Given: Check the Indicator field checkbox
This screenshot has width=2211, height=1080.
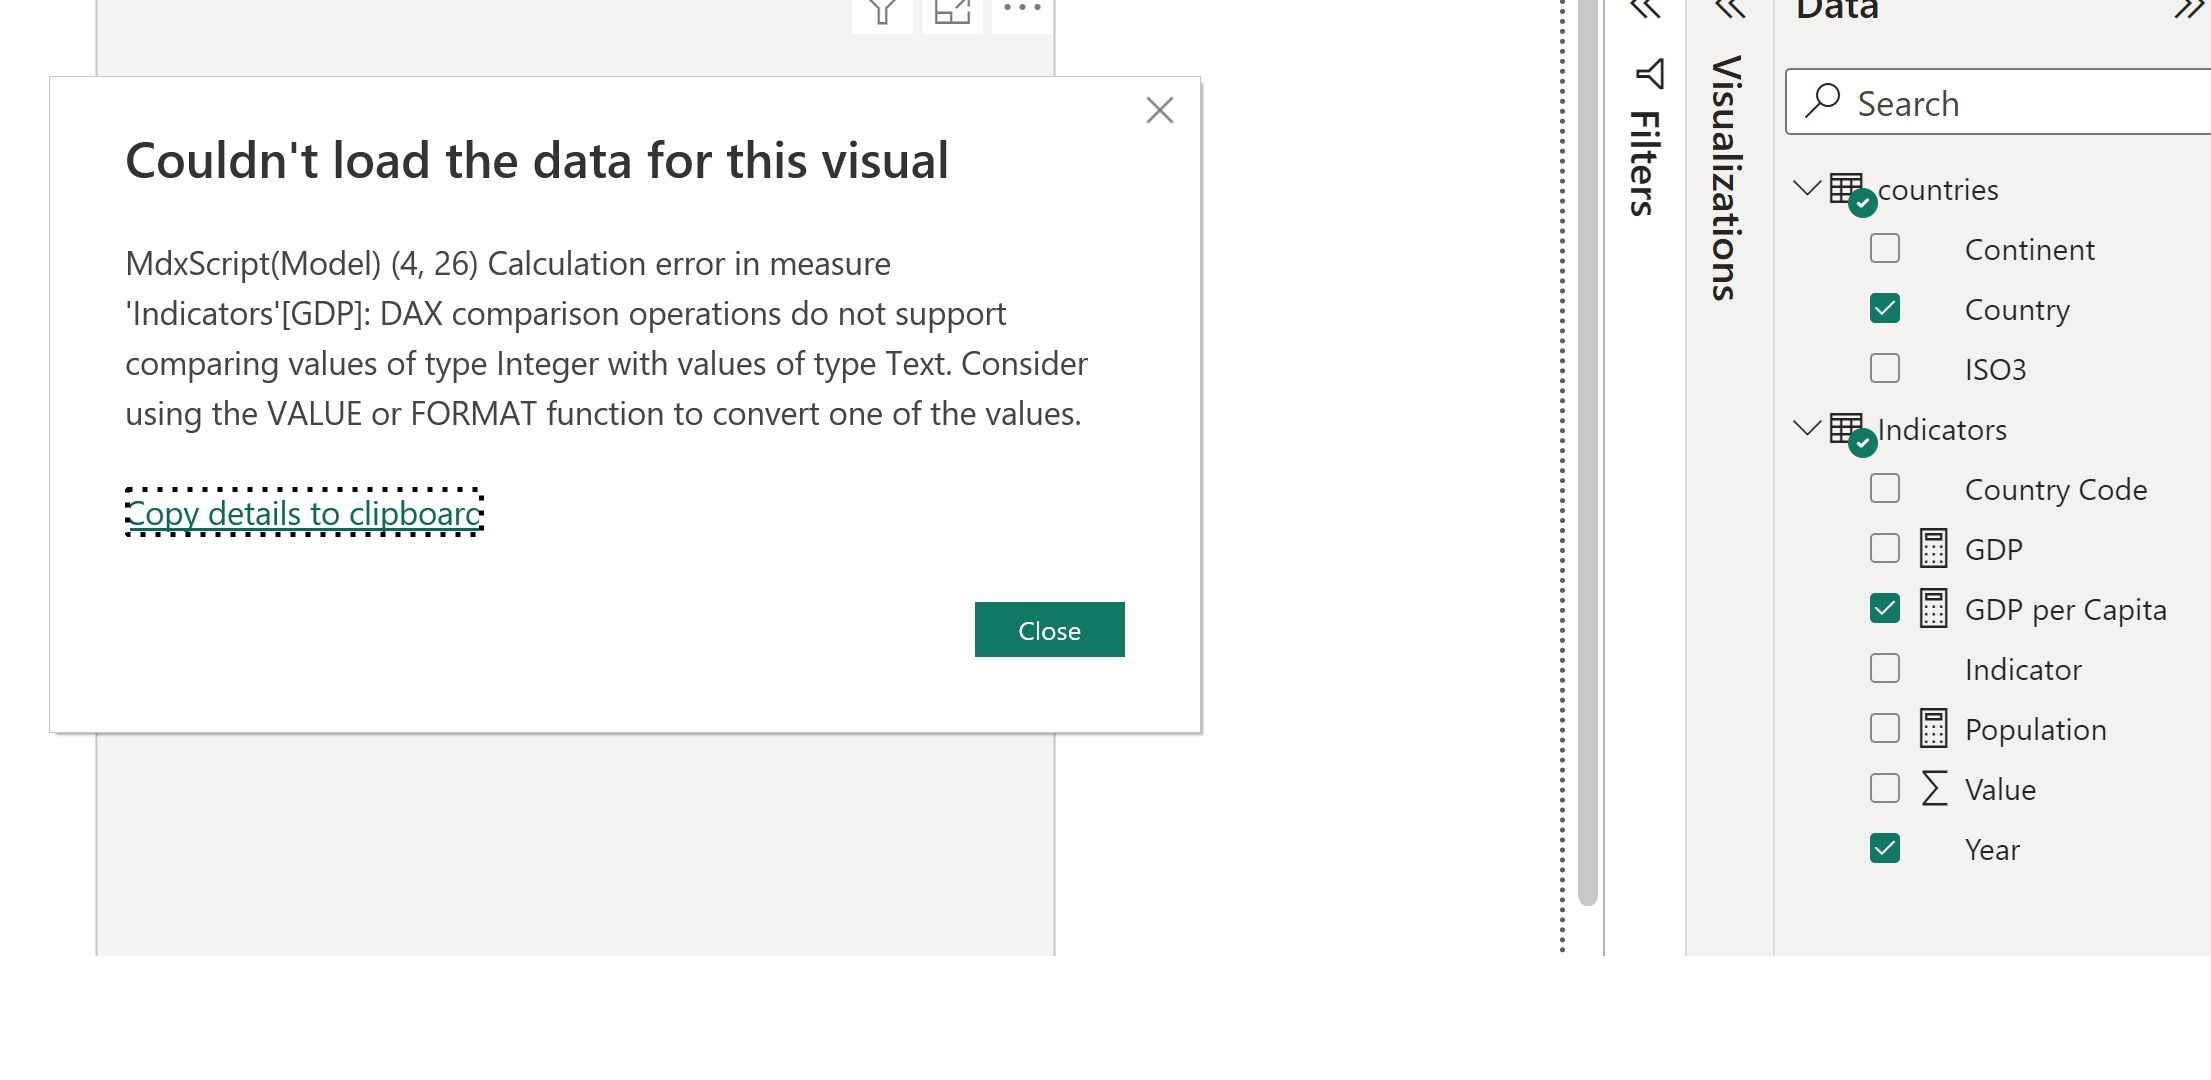Looking at the screenshot, I should coord(1885,668).
